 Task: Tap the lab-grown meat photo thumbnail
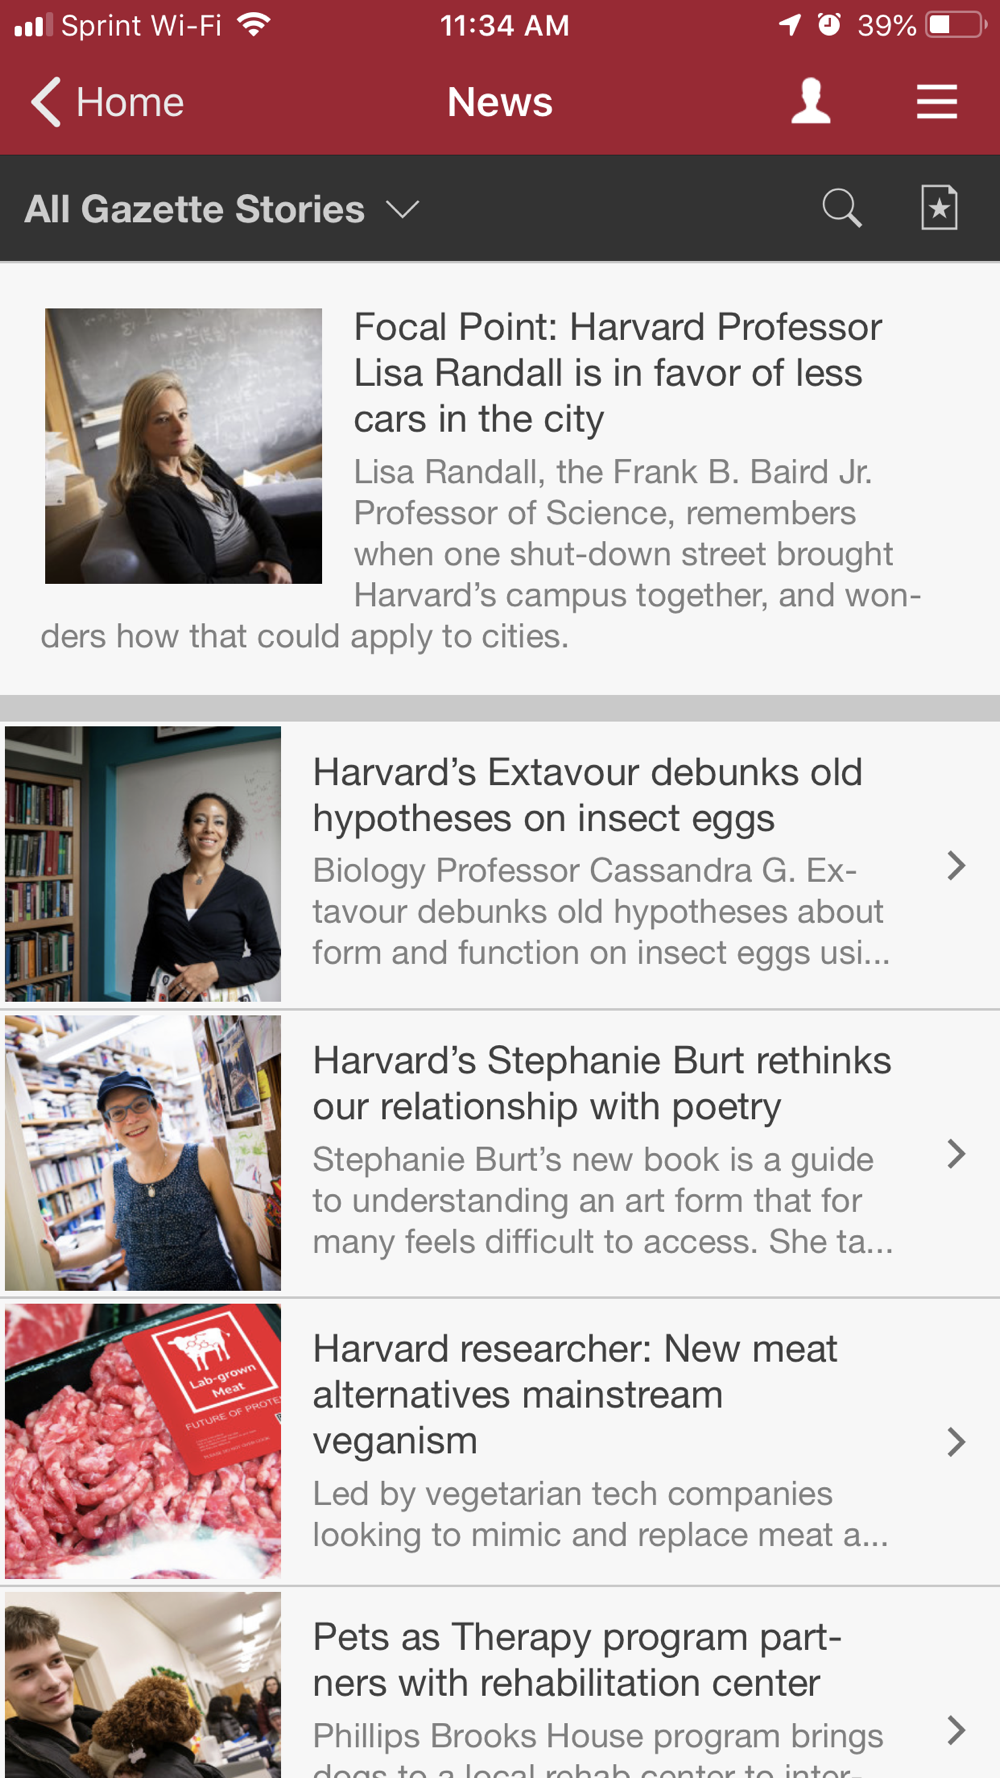(x=143, y=1441)
